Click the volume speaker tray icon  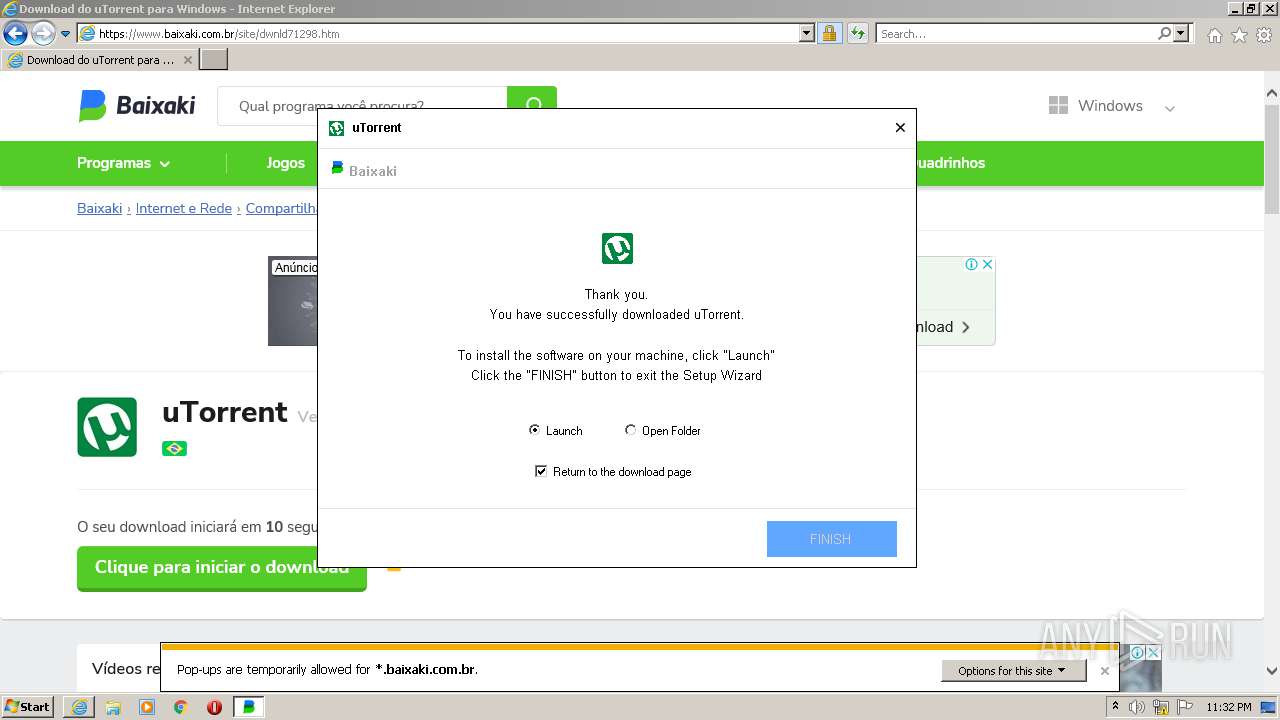[1137, 707]
